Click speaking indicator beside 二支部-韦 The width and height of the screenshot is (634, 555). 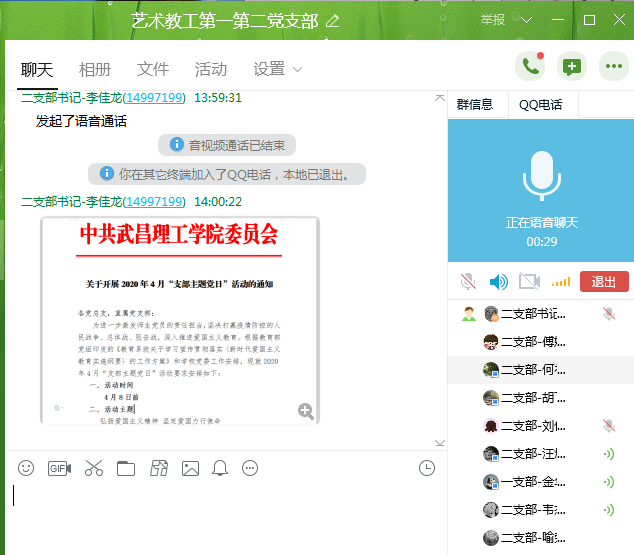609,510
